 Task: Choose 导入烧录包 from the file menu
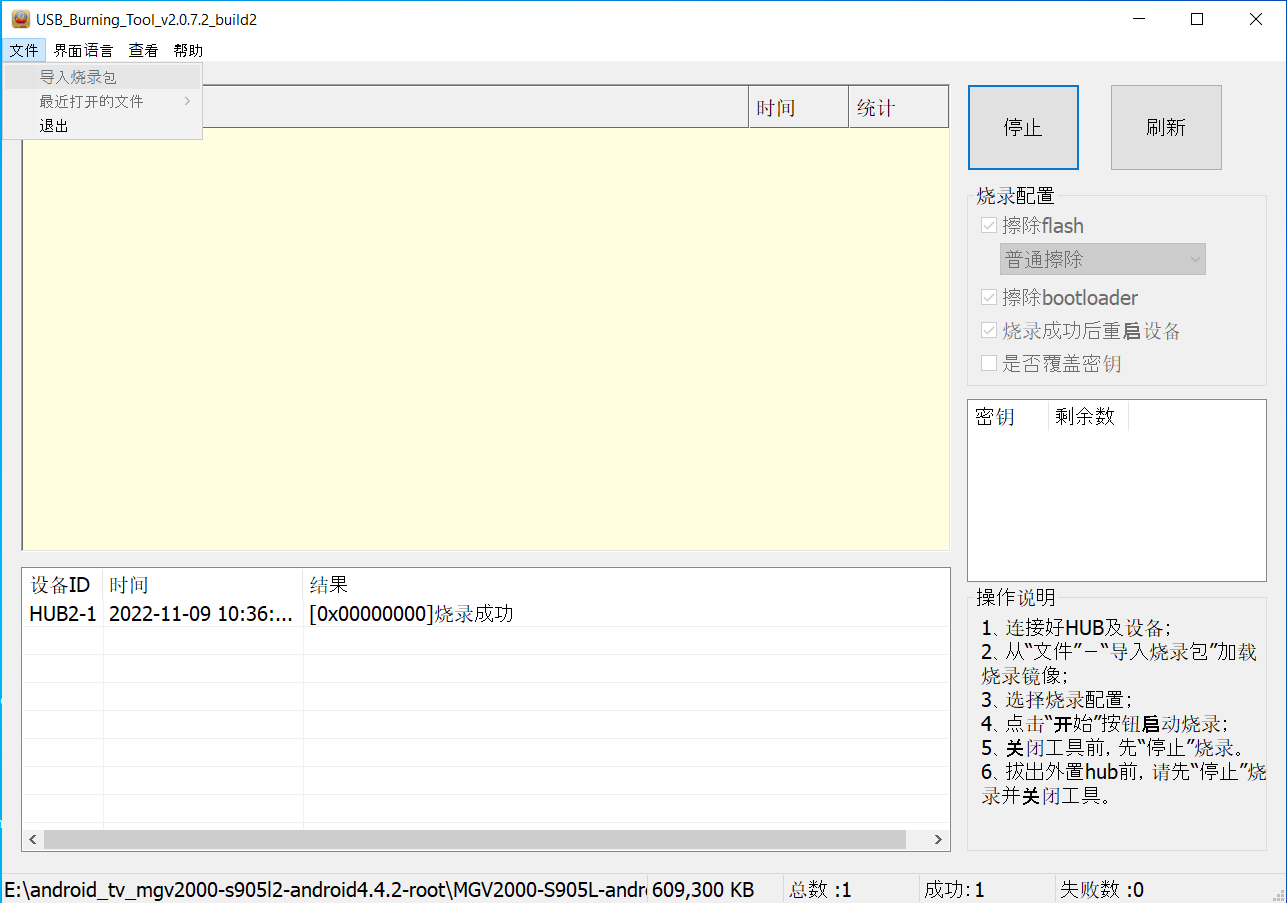tap(103, 77)
